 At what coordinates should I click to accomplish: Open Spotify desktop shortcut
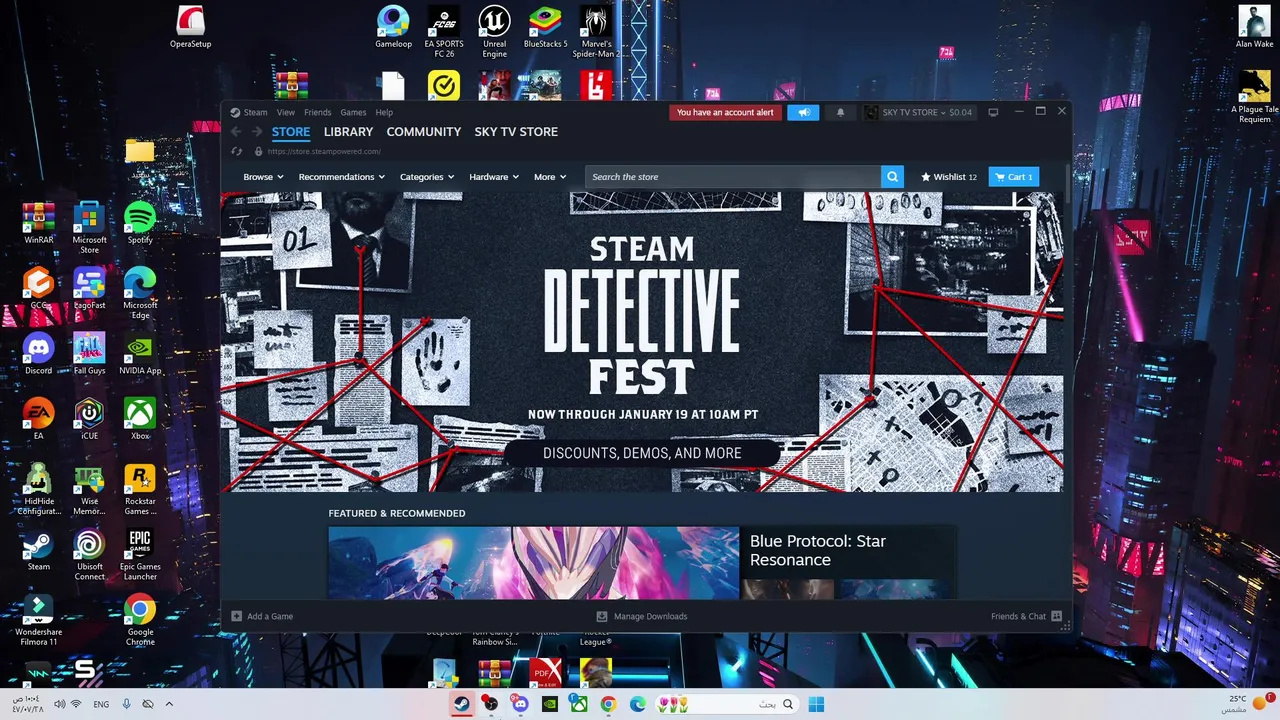pyautogui.click(x=140, y=222)
